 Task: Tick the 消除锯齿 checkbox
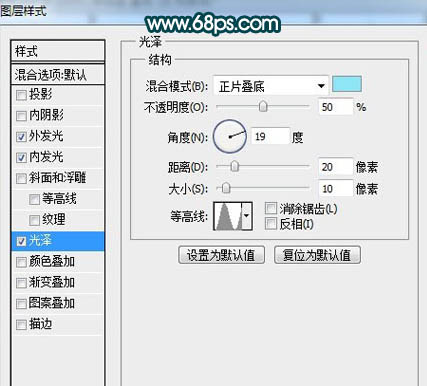pyautogui.click(x=271, y=208)
